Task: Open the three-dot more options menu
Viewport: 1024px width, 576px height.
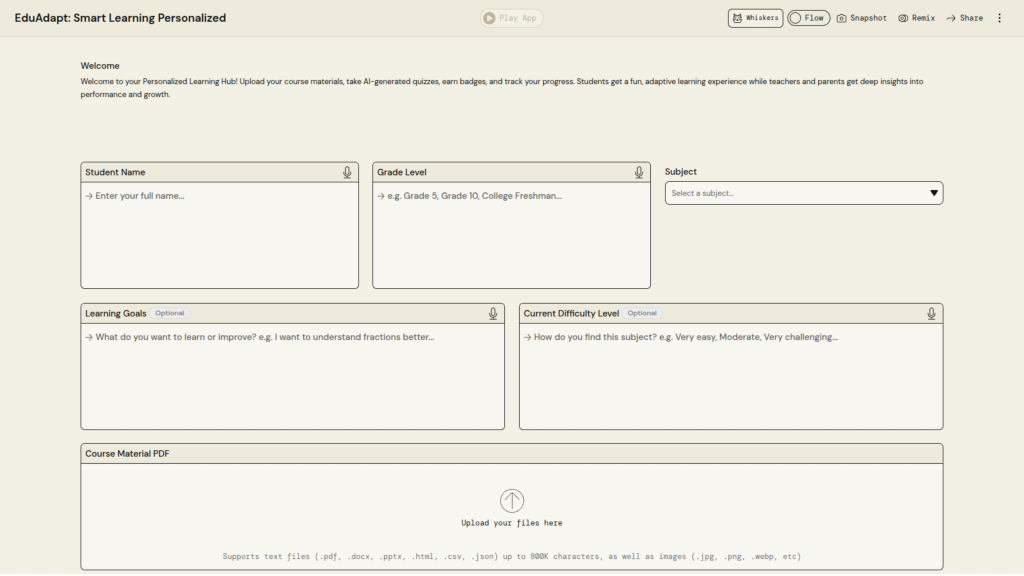Action: [x=999, y=18]
